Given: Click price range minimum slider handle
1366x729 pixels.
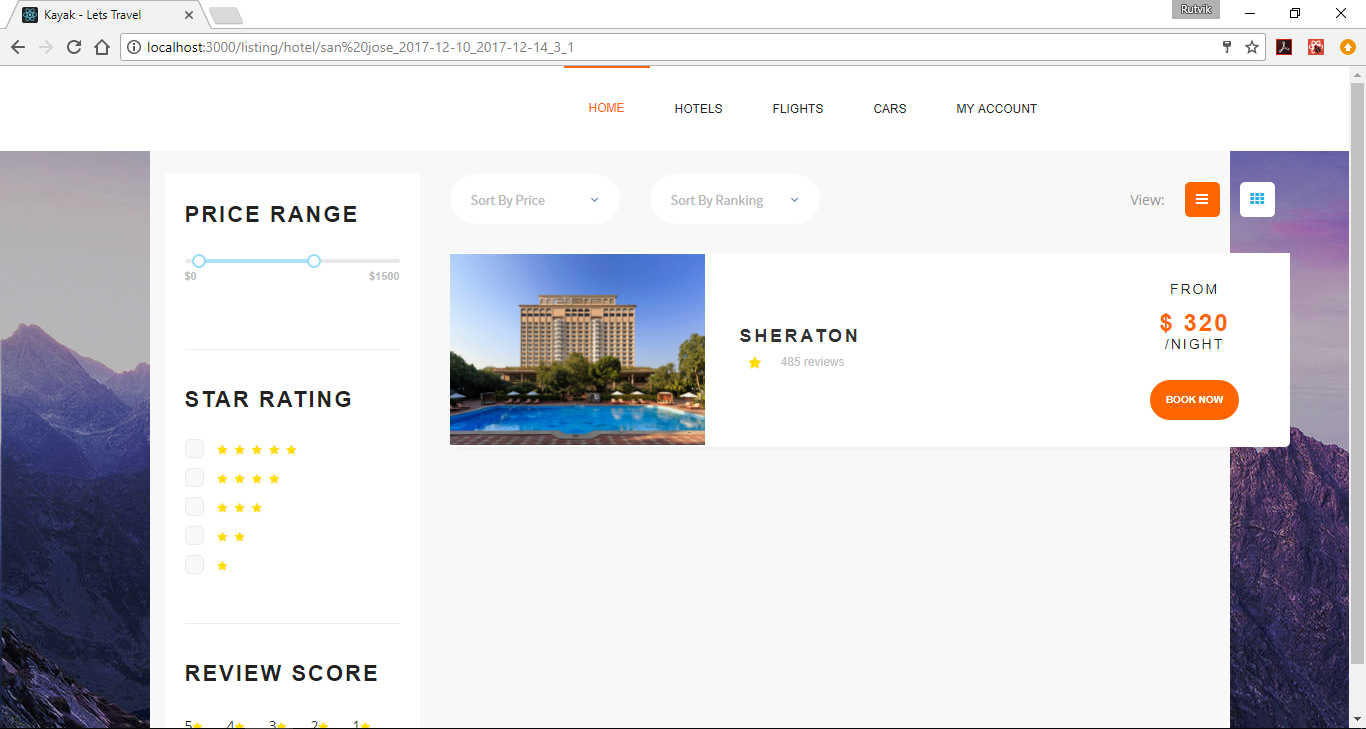Looking at the screenshot, I should click(199, 261).
